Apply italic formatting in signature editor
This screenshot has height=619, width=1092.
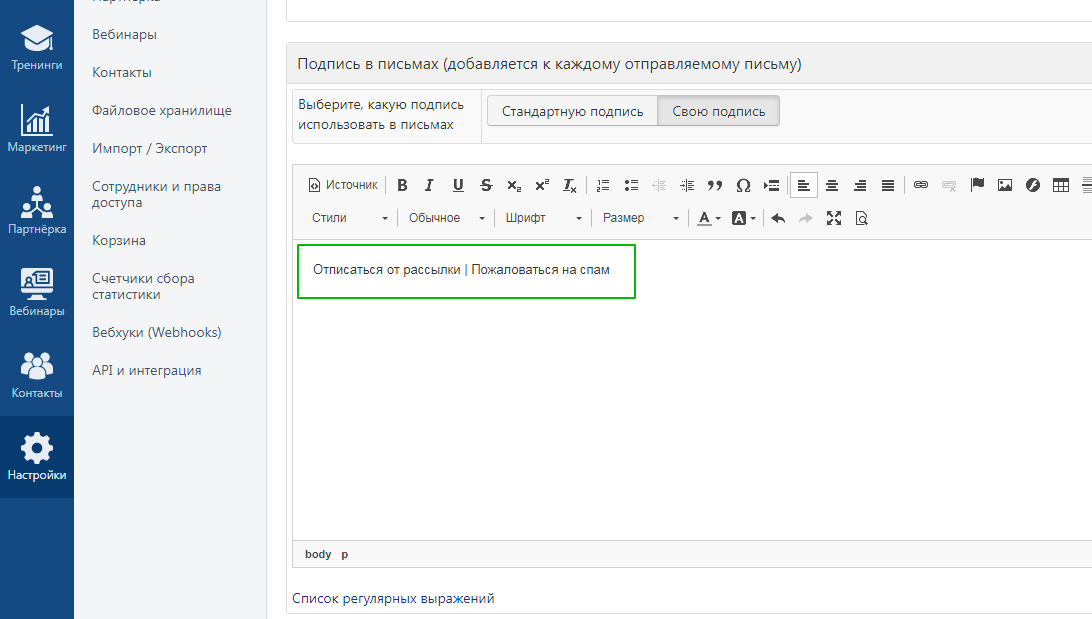(x=429, y=185)
